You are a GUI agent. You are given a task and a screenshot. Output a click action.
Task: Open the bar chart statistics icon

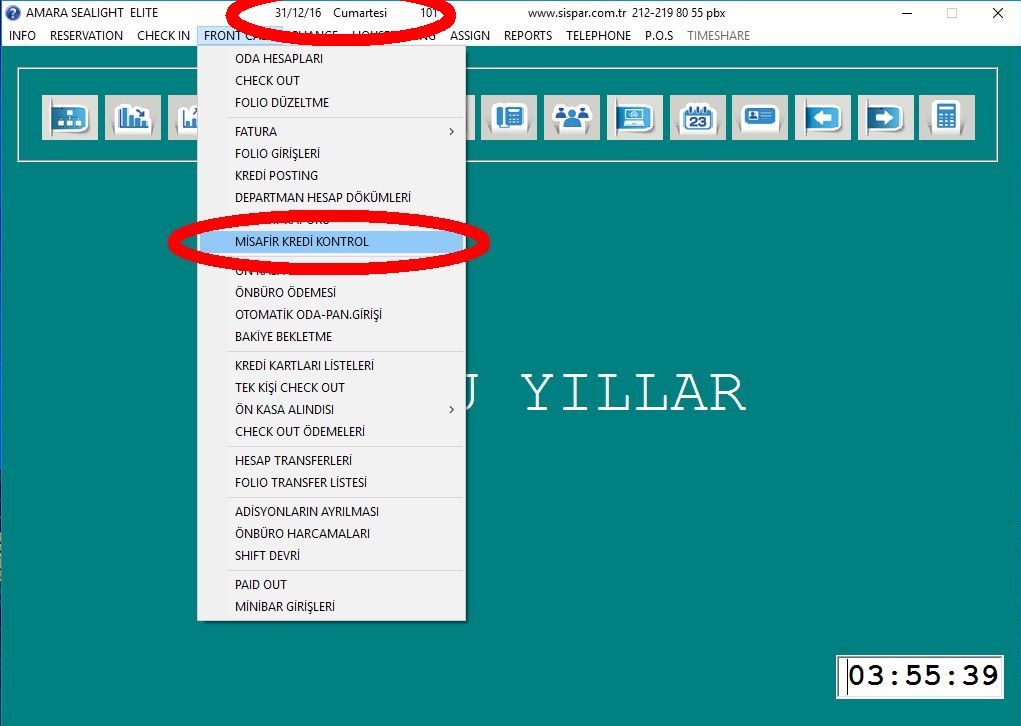[132, 117]
